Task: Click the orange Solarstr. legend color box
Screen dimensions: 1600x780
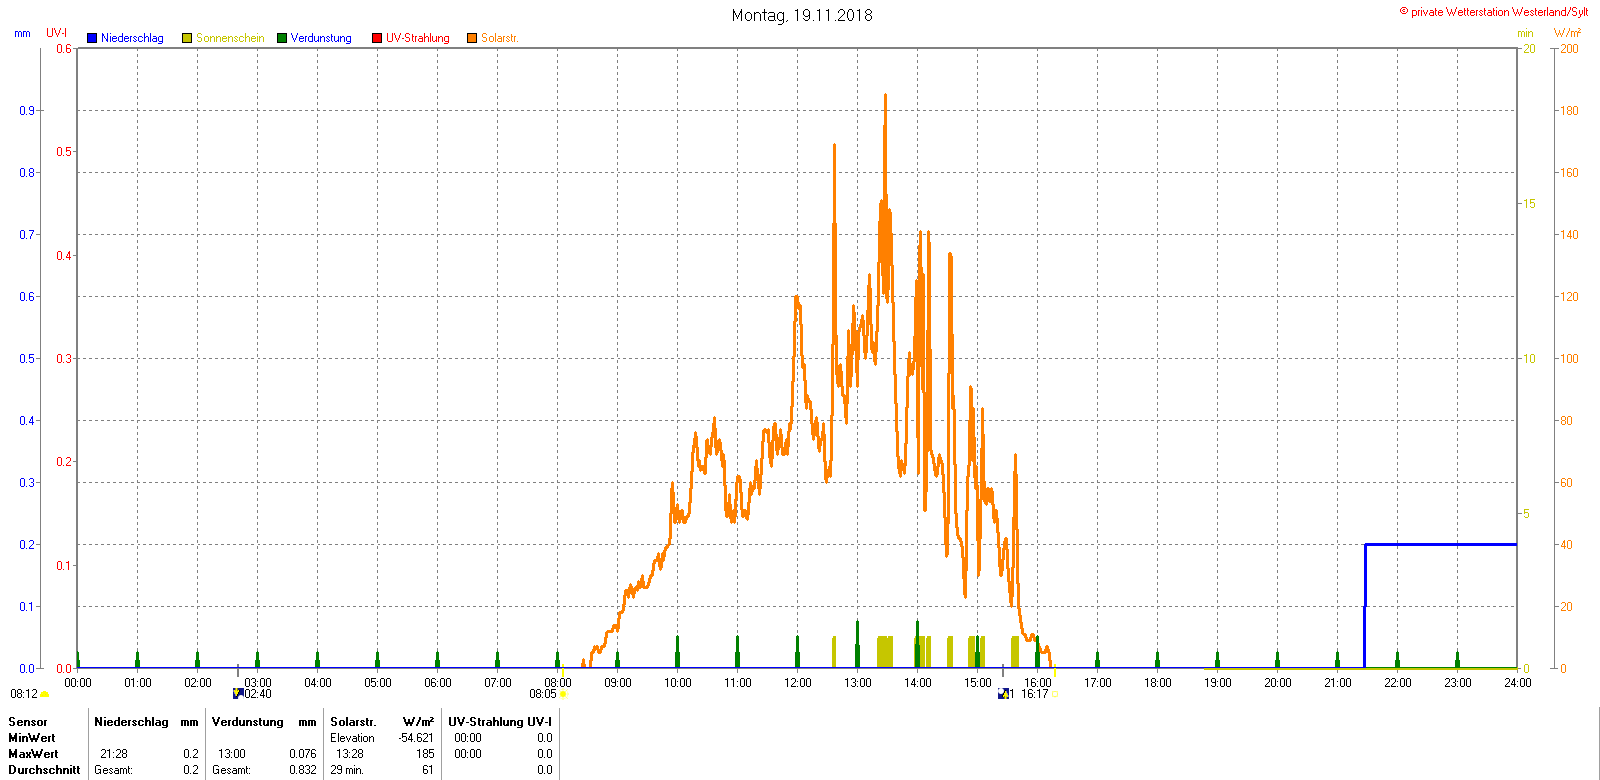Action: [472, 38]
